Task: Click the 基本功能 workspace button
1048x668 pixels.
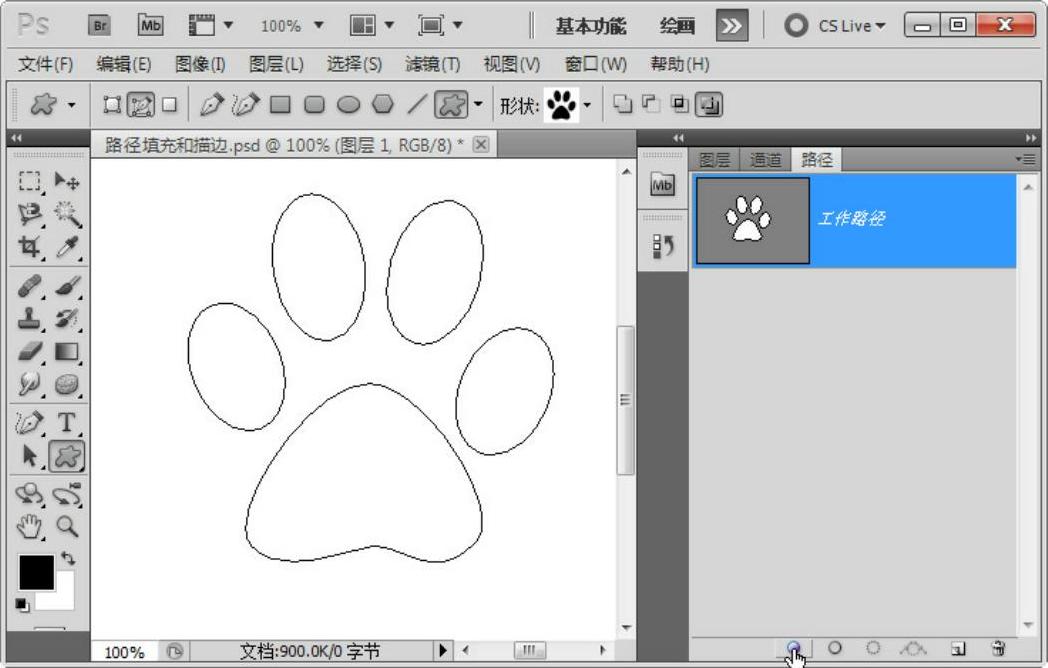Action: [x=591, y=26]
